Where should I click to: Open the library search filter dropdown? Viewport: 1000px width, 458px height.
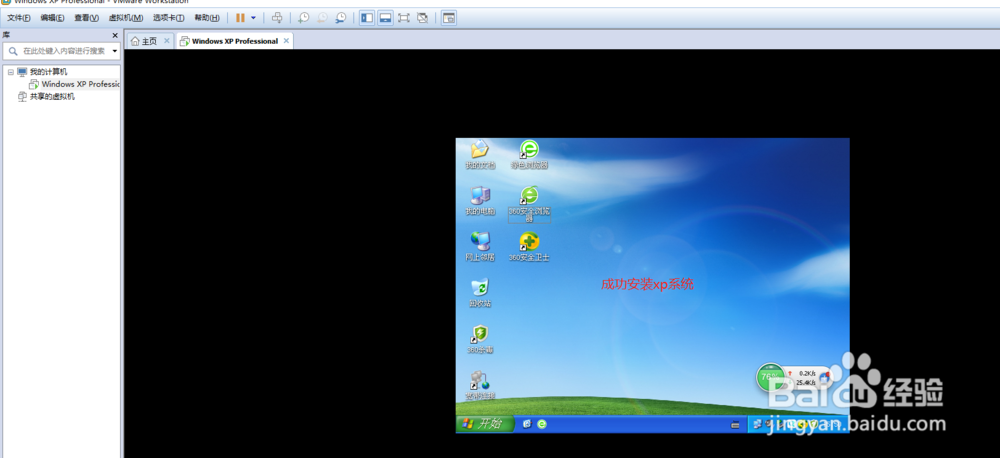click(115, 51)
